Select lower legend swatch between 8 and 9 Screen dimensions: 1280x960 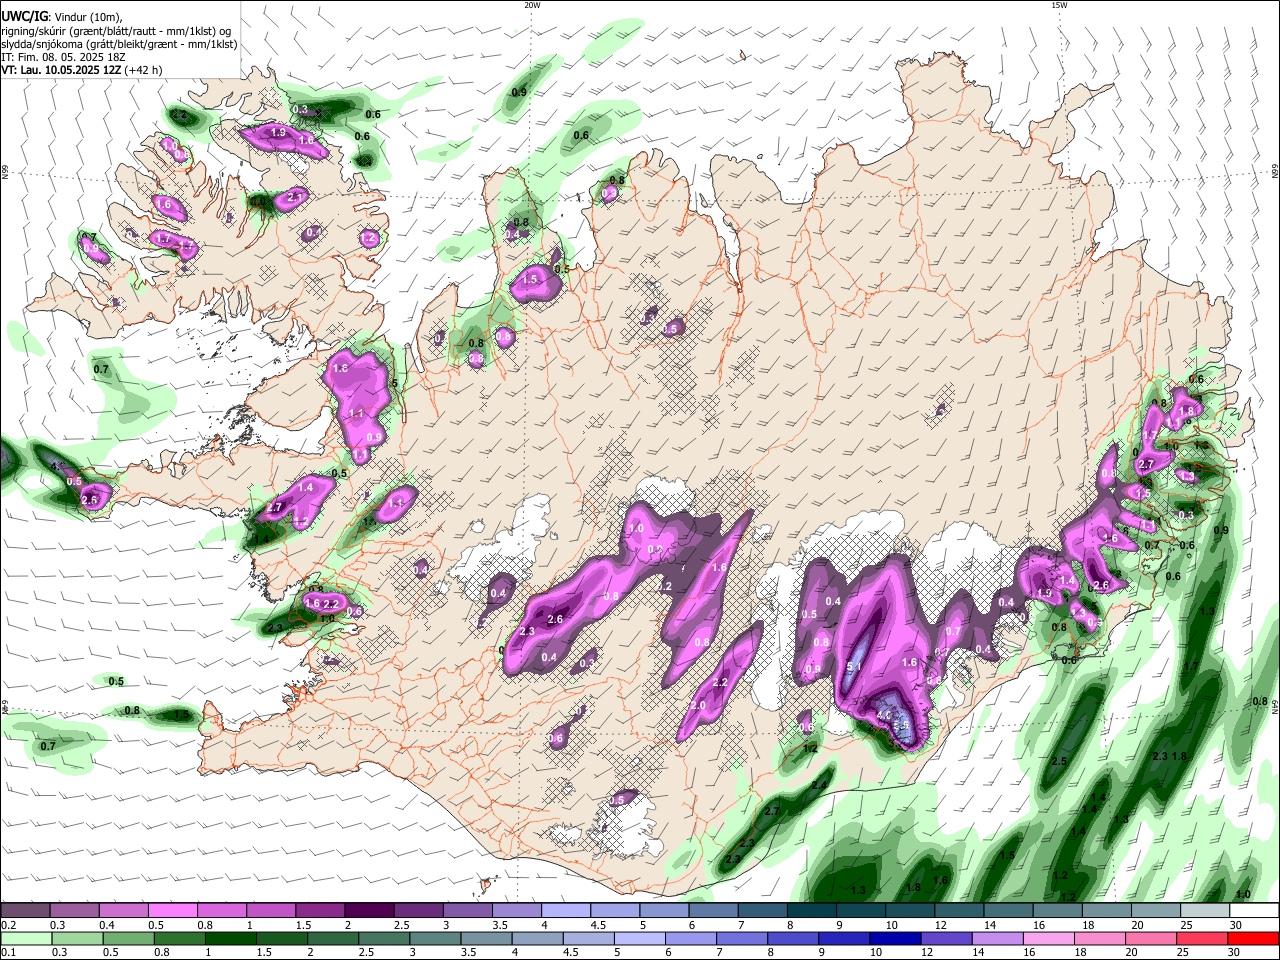pos(792,938)
